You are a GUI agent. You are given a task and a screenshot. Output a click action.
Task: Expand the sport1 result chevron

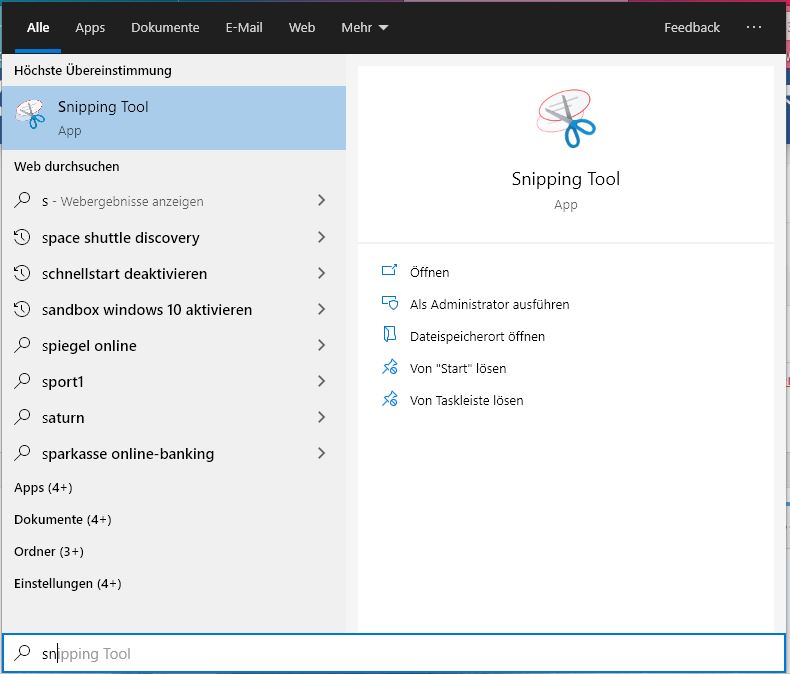321,381
